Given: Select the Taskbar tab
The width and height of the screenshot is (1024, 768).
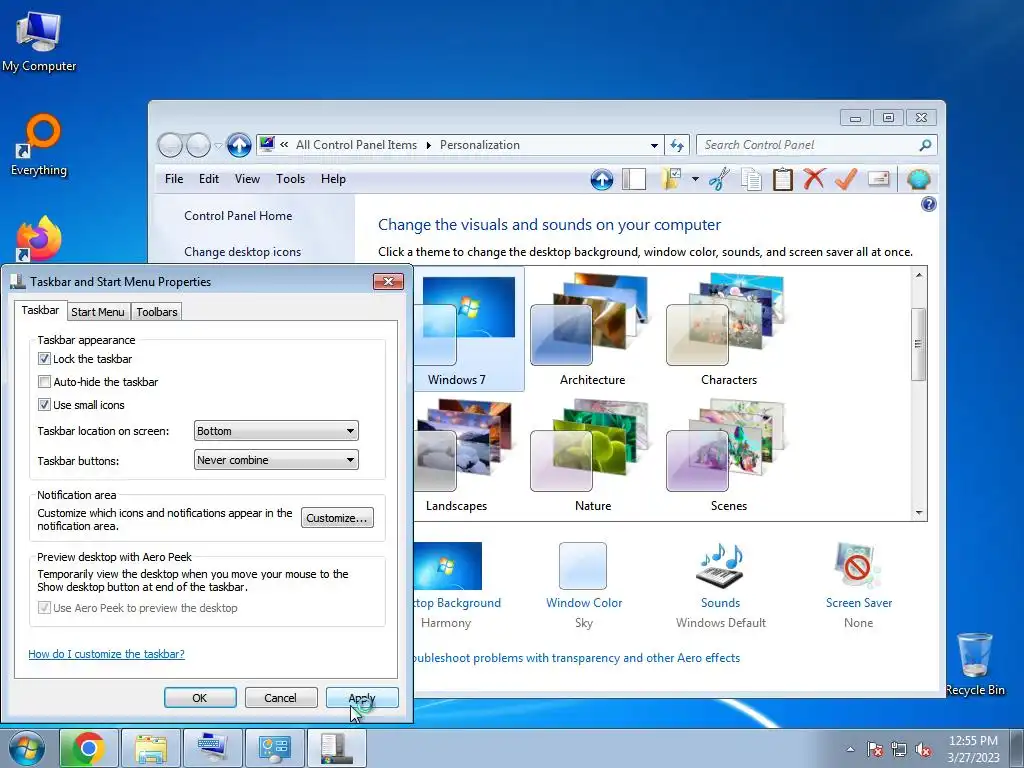Looking at the screenshot, I should click(40, 310).
